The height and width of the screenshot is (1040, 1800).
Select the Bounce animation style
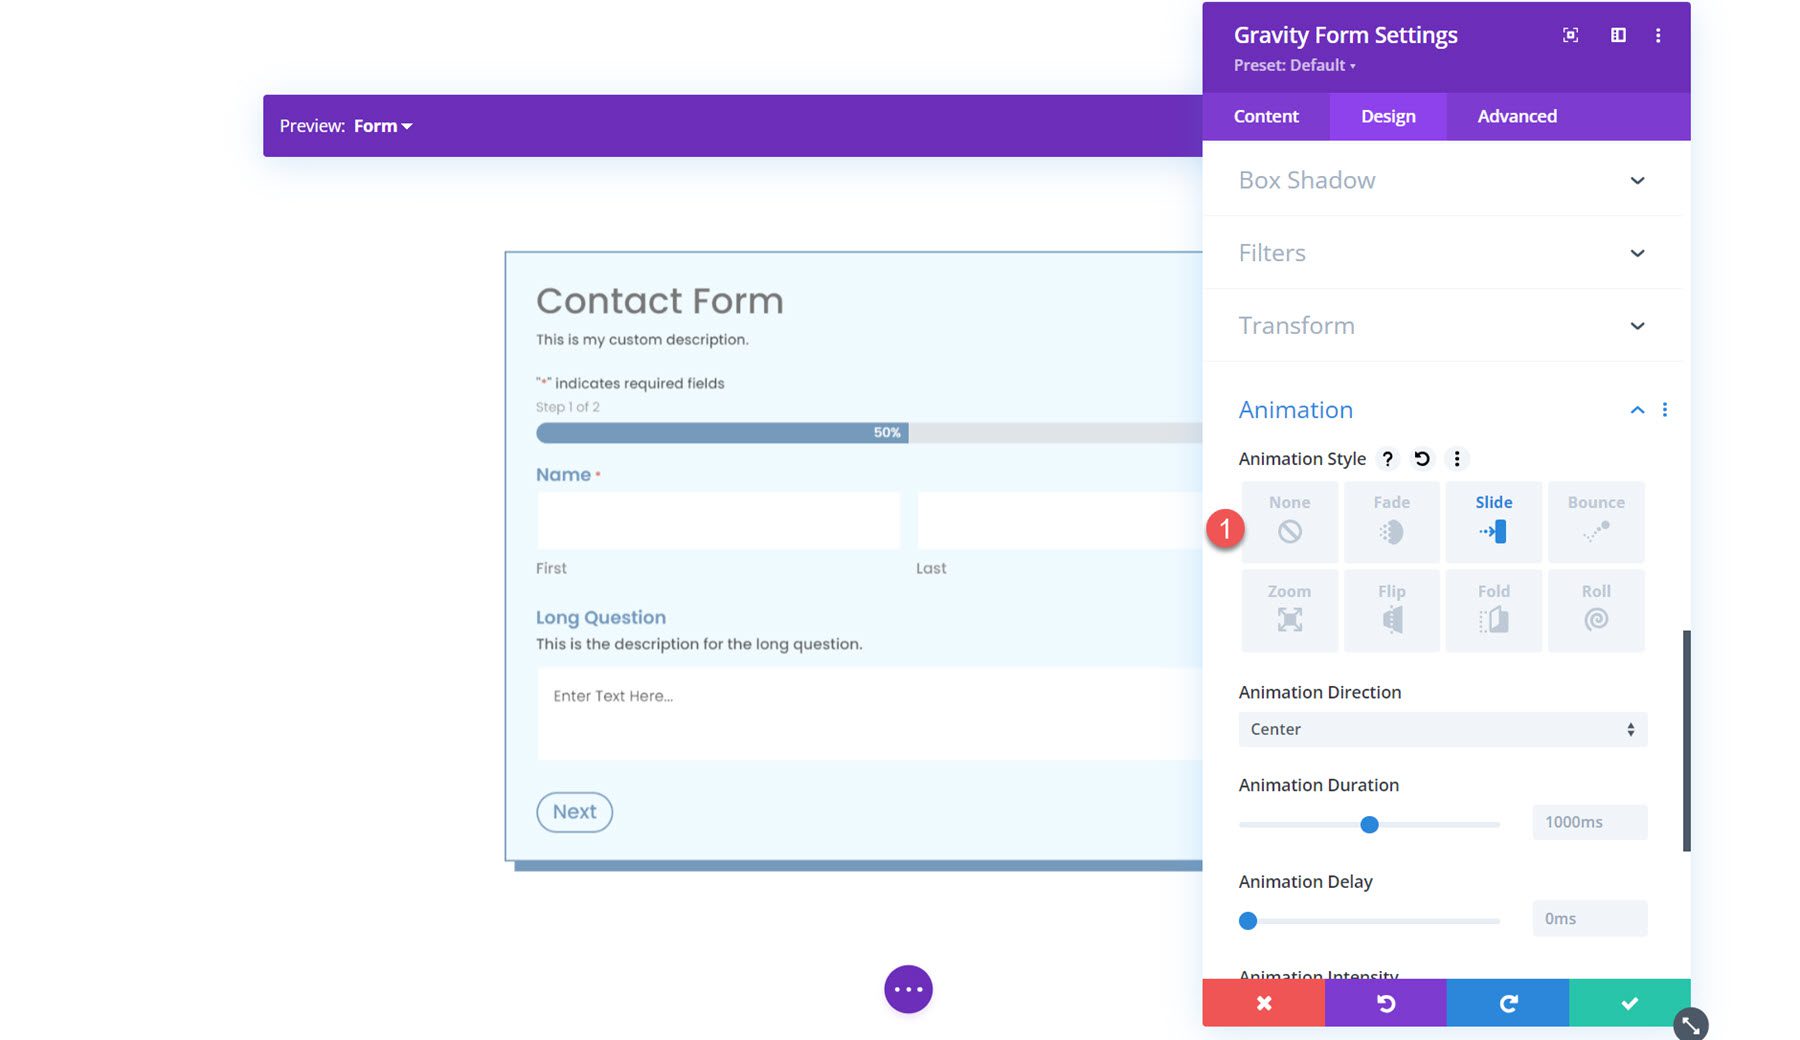[x=1595, y=521]
